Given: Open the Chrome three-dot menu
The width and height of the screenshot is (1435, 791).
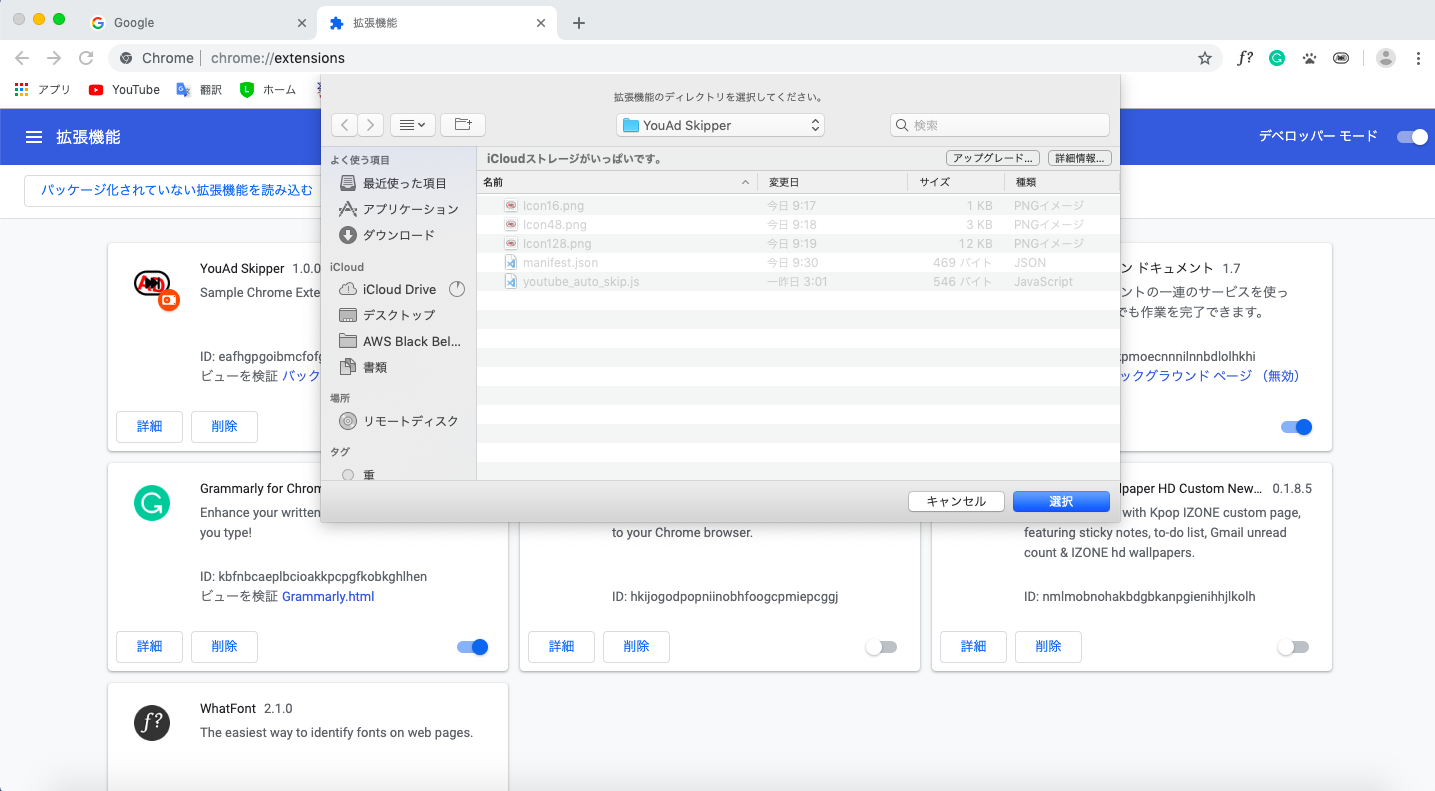Looking at the screenshot, I should coord(1418,58).
